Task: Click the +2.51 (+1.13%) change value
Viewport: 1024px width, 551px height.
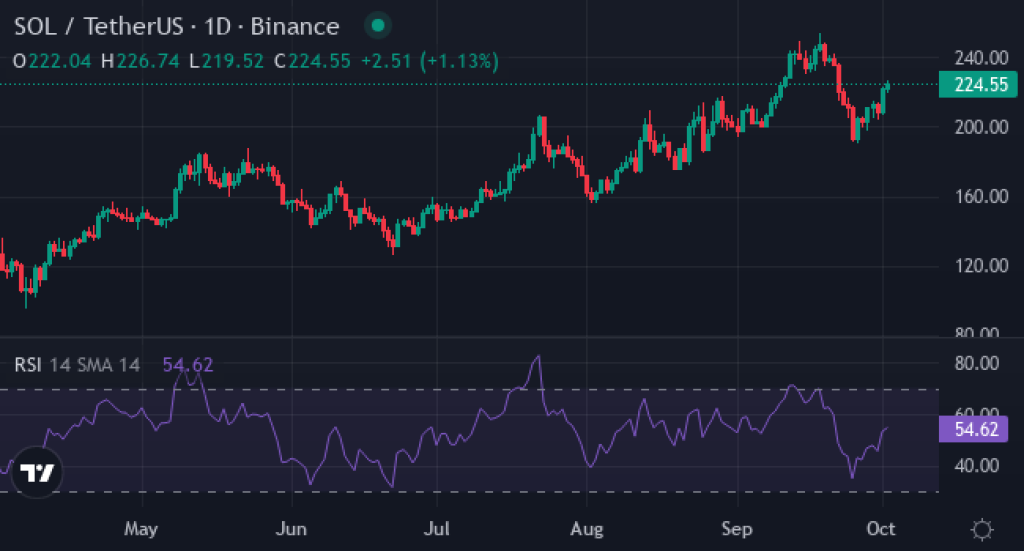Action: click(429, 61)
